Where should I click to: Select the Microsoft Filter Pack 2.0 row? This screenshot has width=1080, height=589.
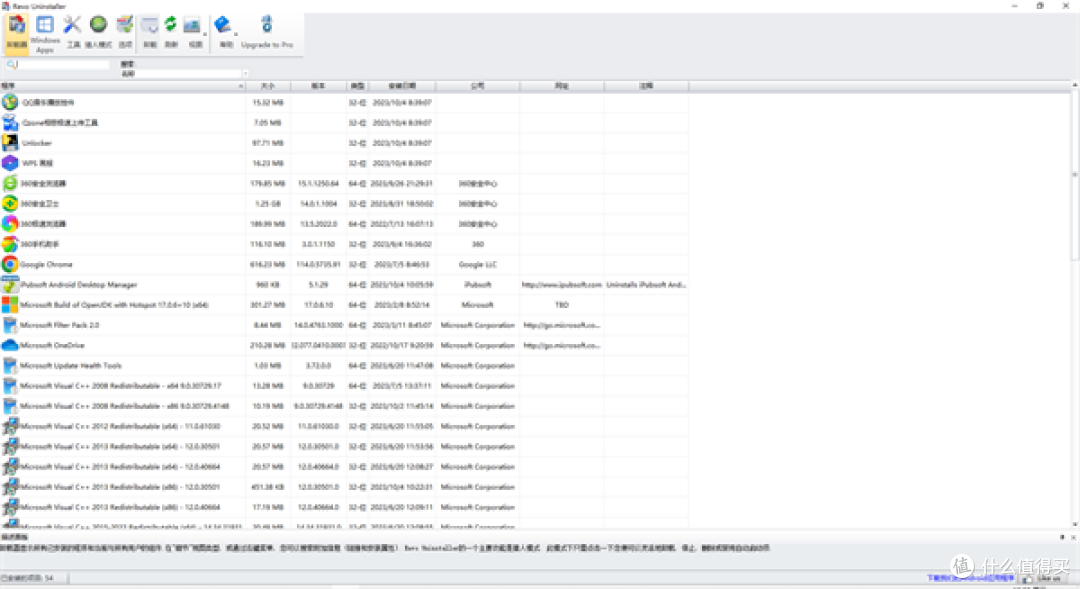coord(344,325)
